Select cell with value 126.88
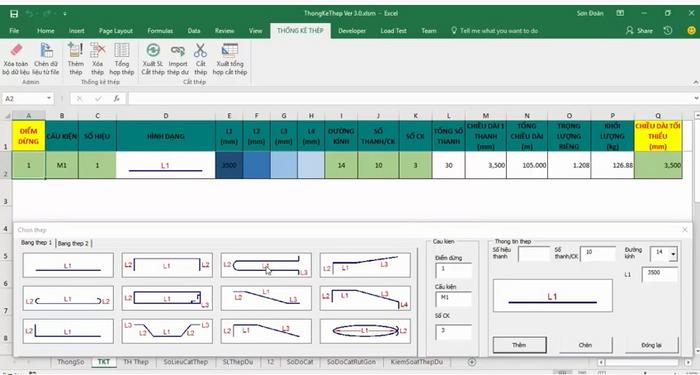The width and height of the screenshot is (700, 375). [612, 165]
